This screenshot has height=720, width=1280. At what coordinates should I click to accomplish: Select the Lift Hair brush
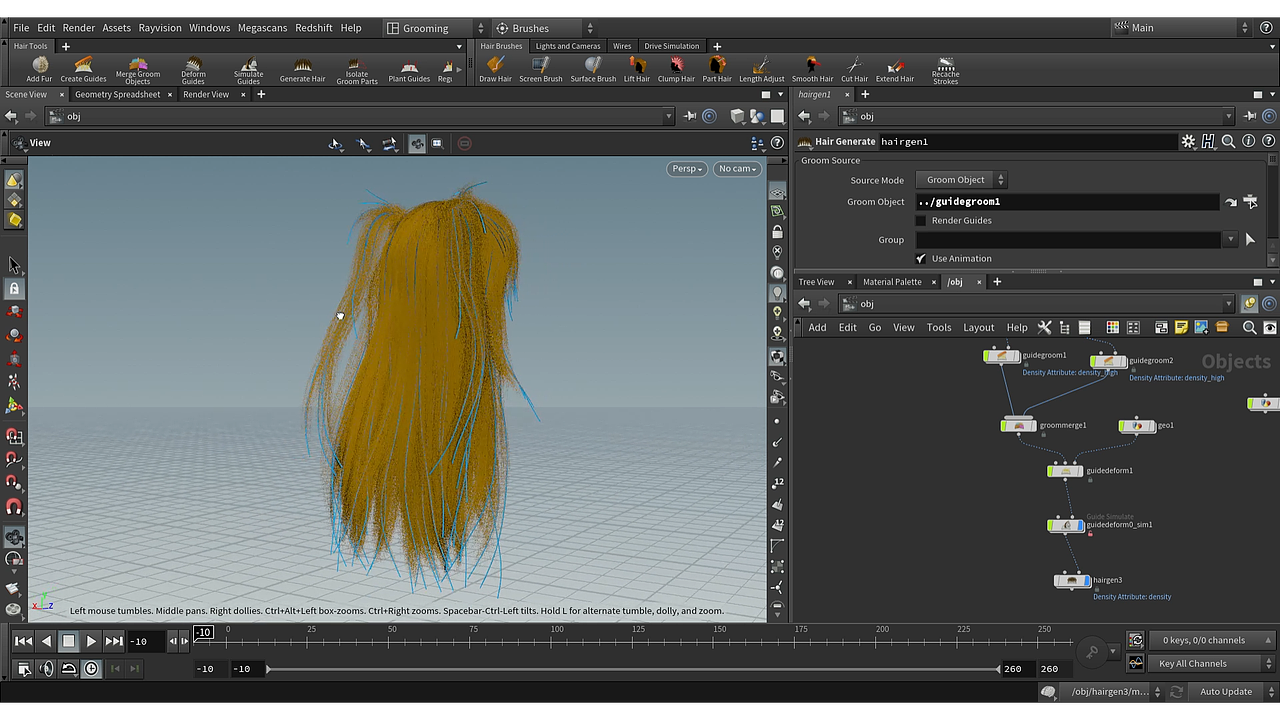(637, 69)
